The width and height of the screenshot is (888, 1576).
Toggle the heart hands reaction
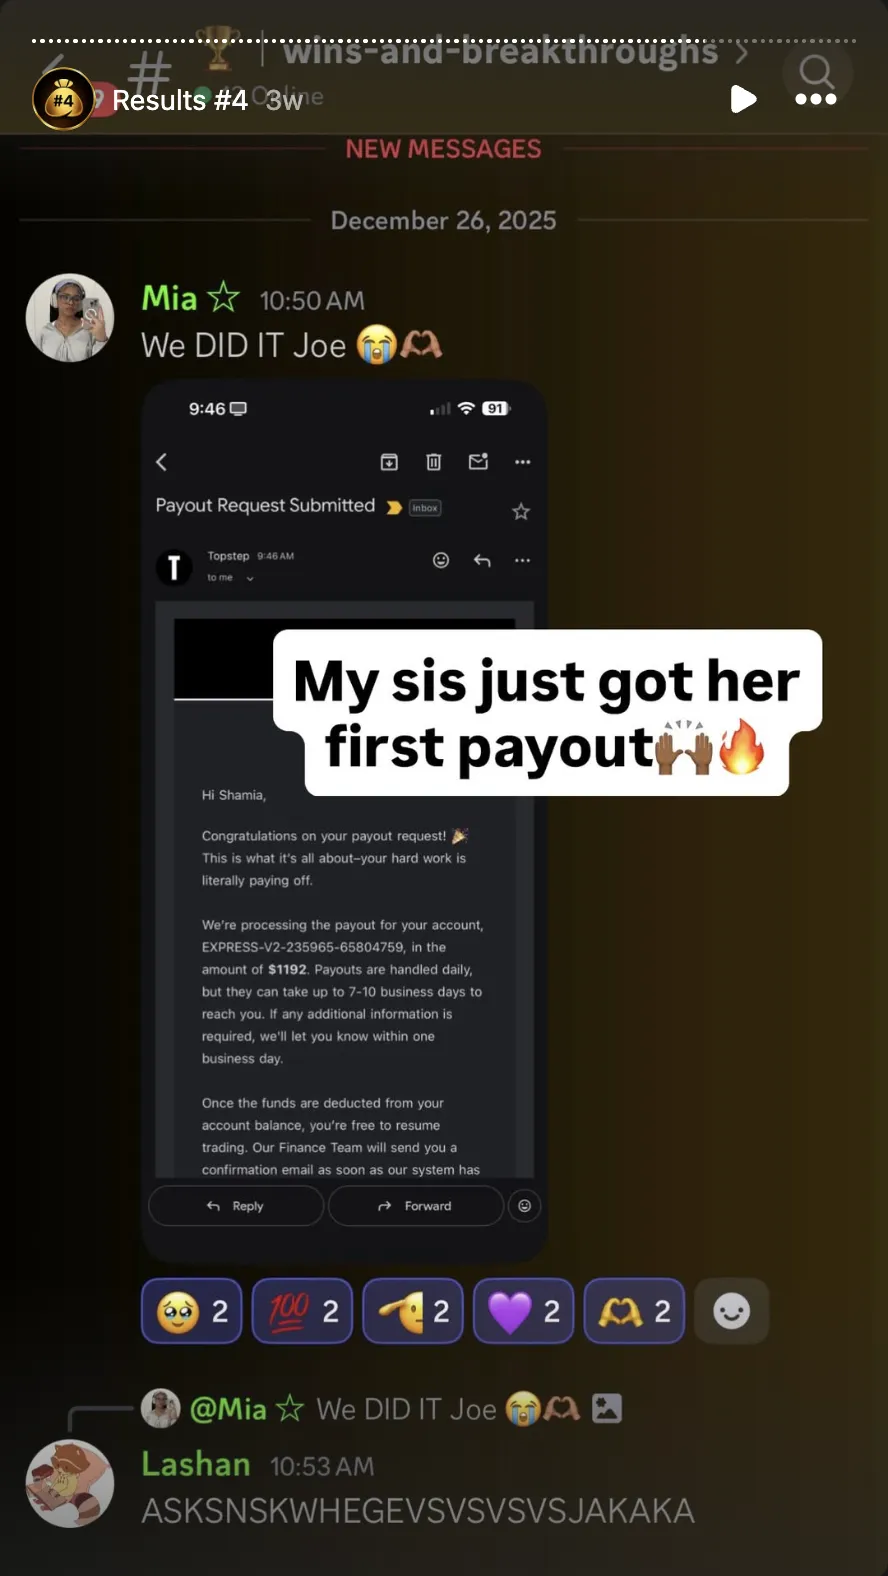point(634,1311)
